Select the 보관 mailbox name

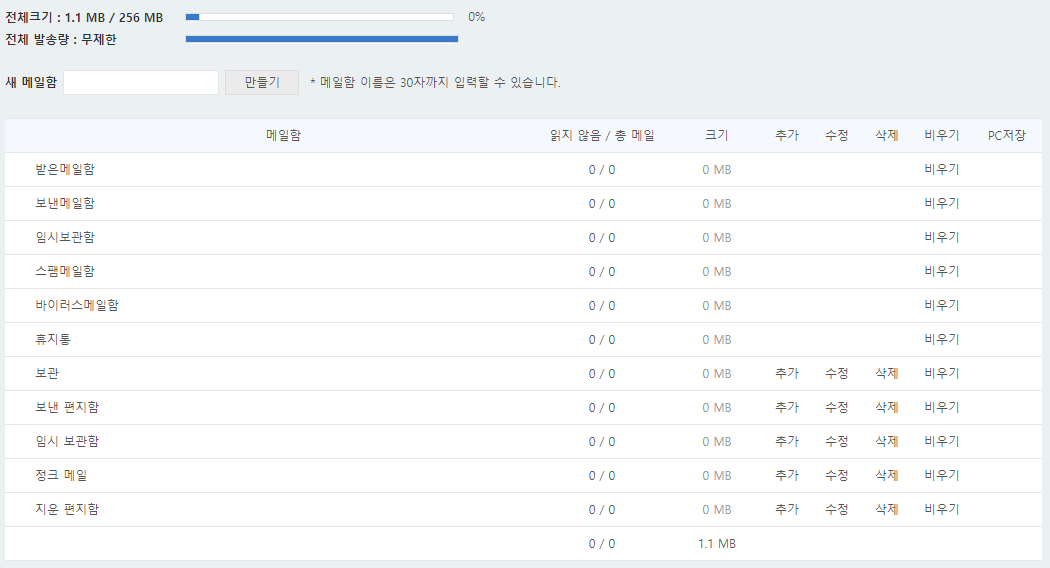[x=47, y=373]
